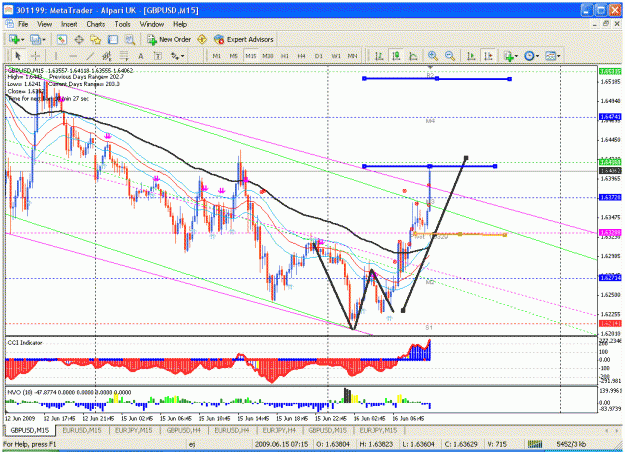
Task: Click the 1.64741 blue price label
Action: pyautogui.click(x=610, y=117)
